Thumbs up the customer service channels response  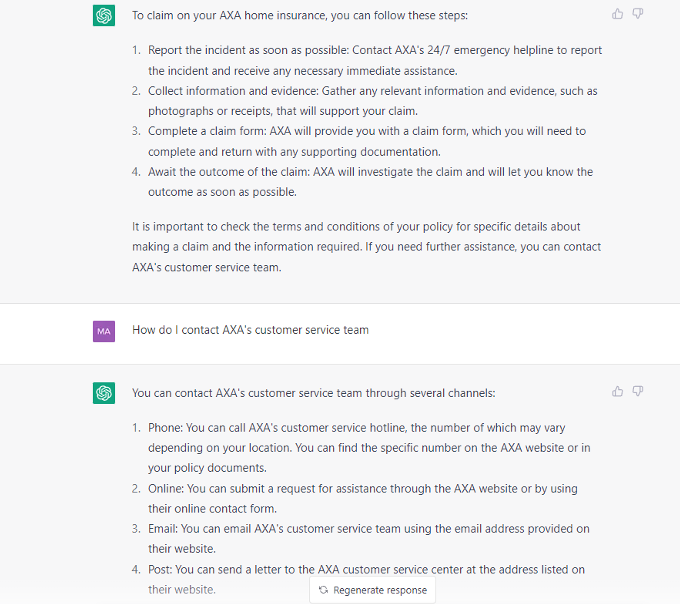(617, 392)
